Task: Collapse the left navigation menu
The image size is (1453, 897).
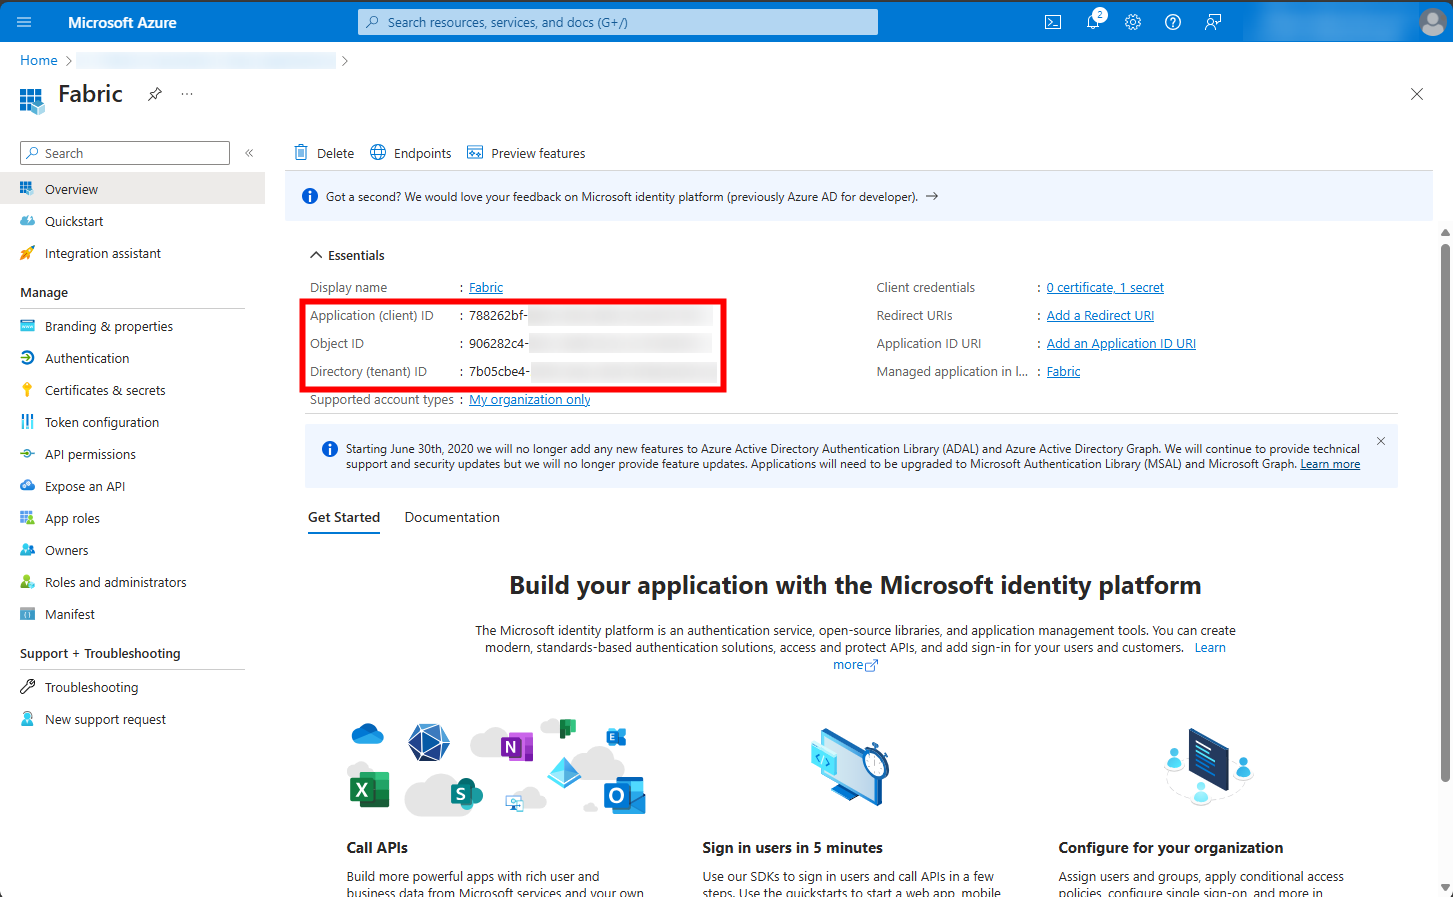Action: tap(249, 153)
